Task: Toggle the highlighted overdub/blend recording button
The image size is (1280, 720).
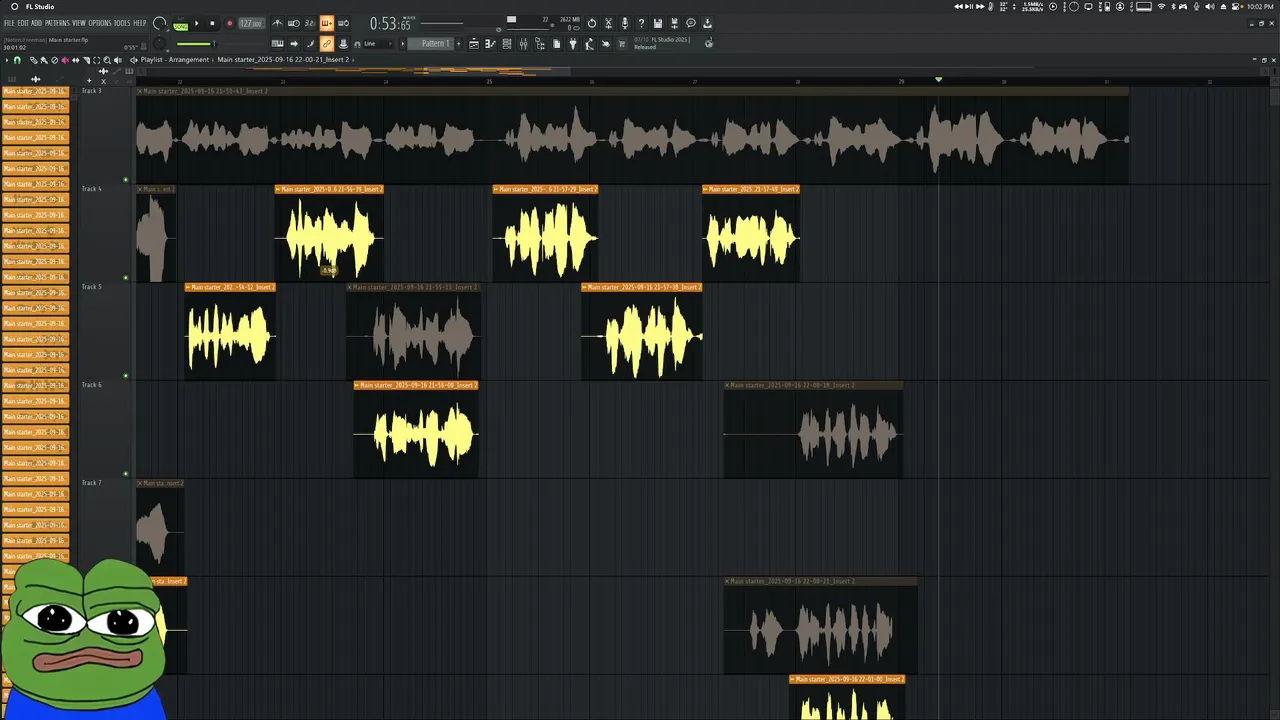Action: click(x=327, y=23)
